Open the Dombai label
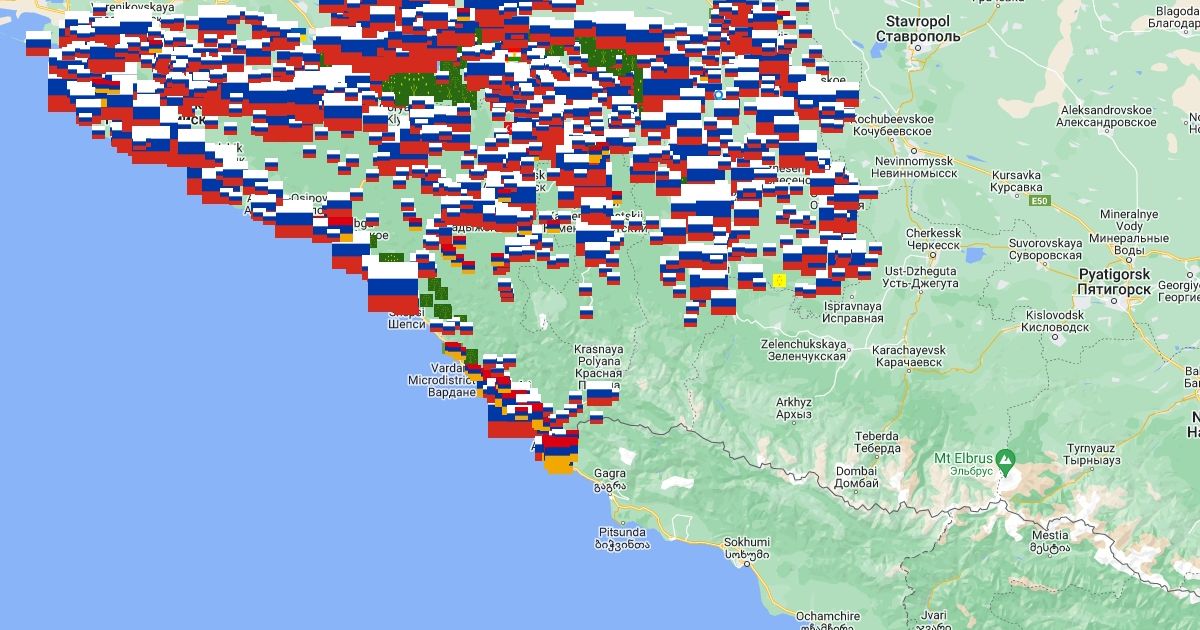The width and height of the screenshot is (1200, 630). [857, 477]
